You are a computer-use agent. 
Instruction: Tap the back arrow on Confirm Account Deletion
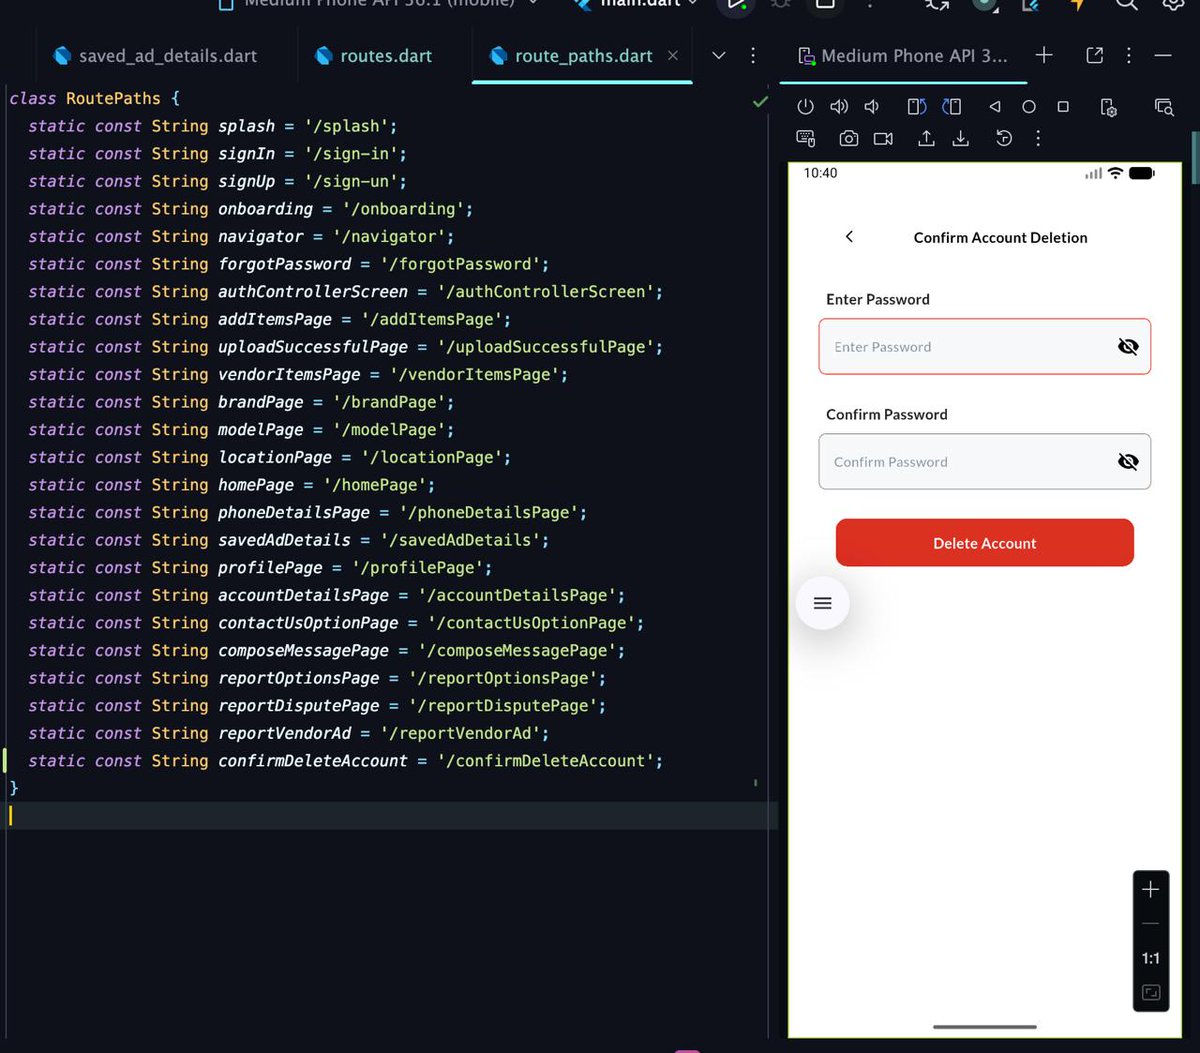tap(849, 237)
